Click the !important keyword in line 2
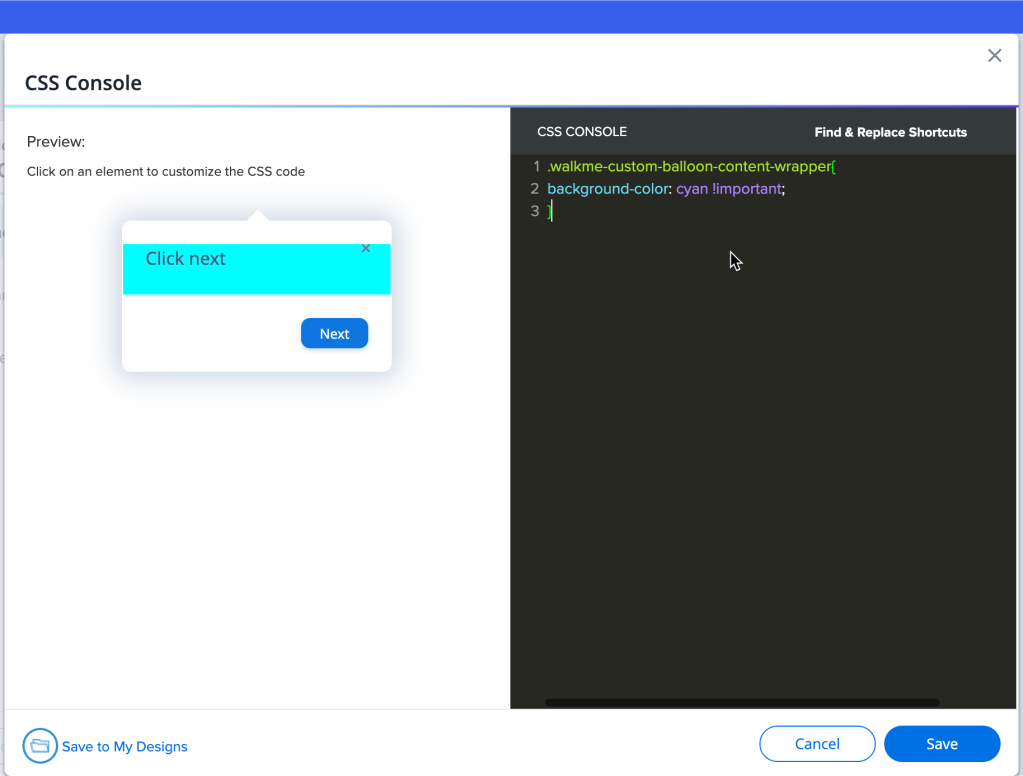Screen dimensions: 1023x776 748,189
